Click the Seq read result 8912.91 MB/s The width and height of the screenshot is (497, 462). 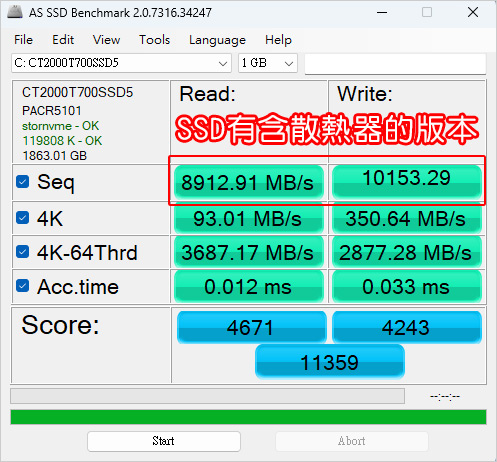coord(249,182)
